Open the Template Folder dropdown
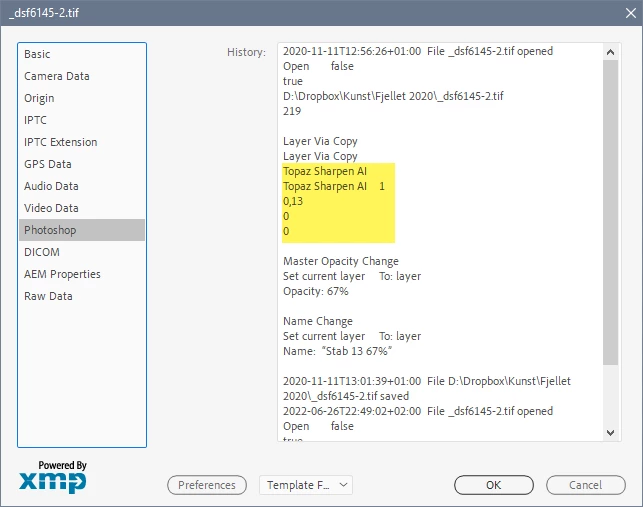Viewport: 643px width, 507px height. [306, 485]
